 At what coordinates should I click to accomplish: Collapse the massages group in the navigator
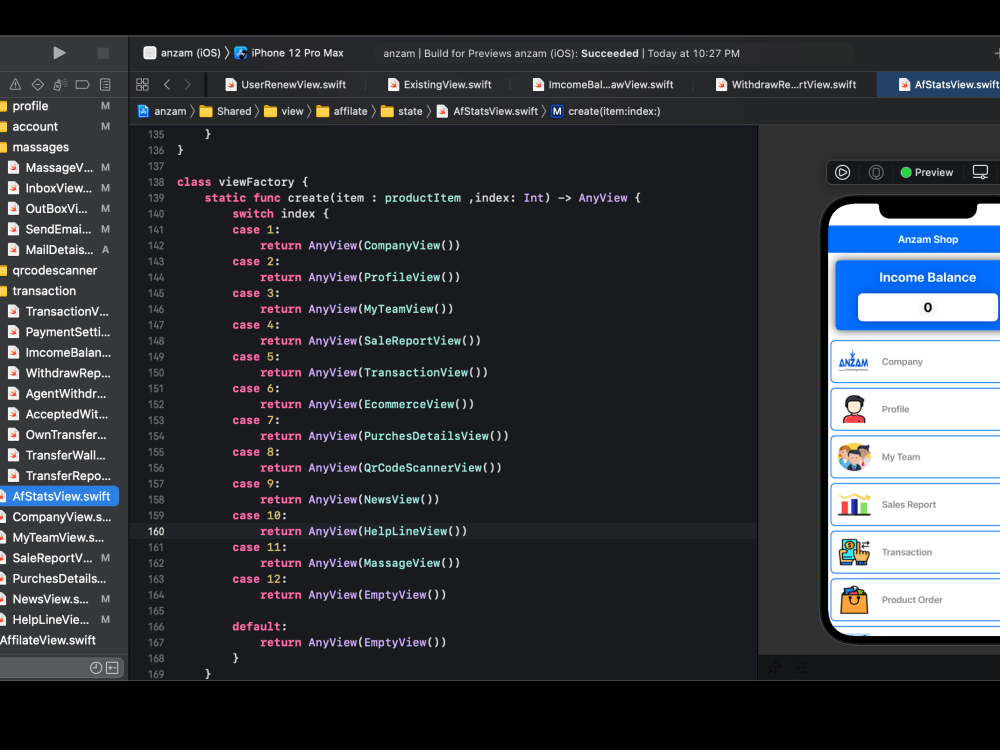pyautogui.click(x=42, y=147)
